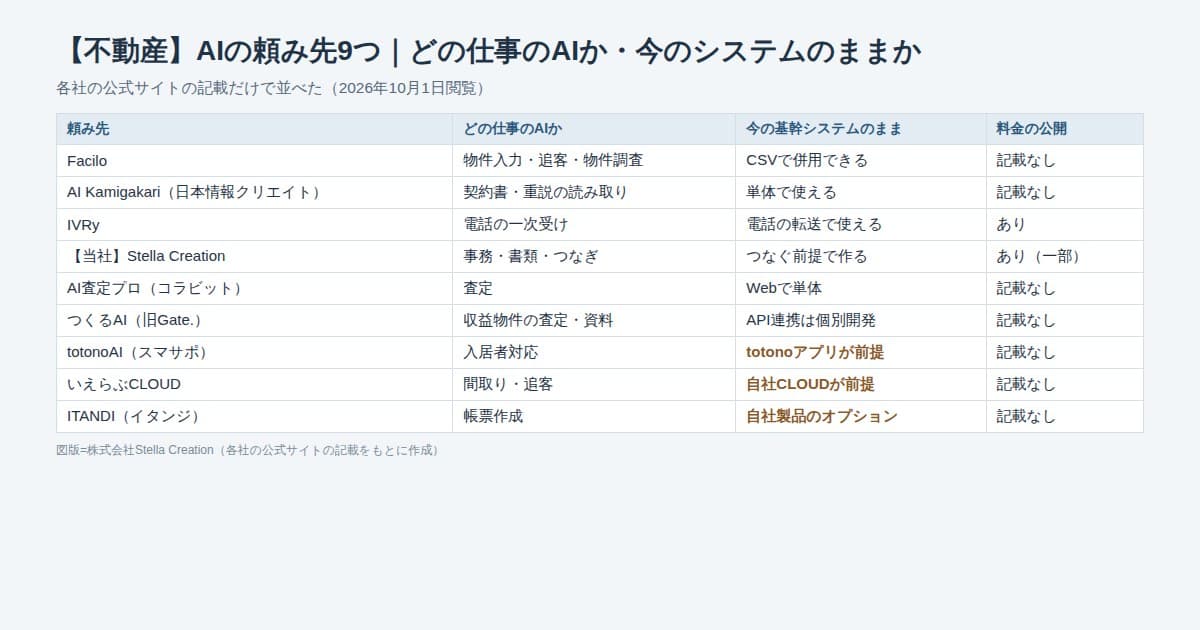Image resolution: width=1200 pixels, height=630 pixels.
Task: Click the 間取り・追客 cell
Action: (x=594, y=385)
